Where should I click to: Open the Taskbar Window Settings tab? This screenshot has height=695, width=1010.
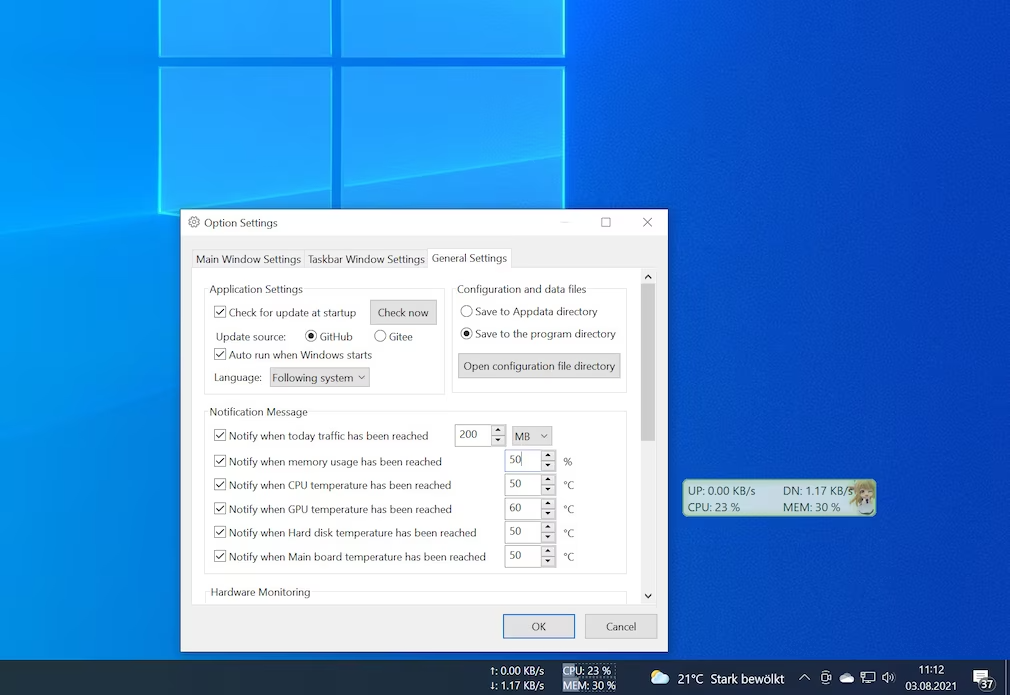tap(366, 259)
